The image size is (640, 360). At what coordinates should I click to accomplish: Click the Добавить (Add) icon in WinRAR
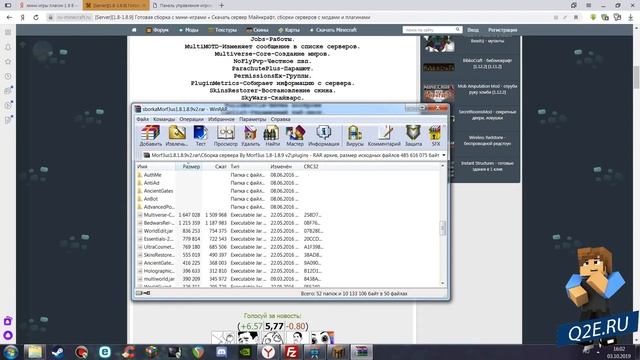[x=151, y=136]
